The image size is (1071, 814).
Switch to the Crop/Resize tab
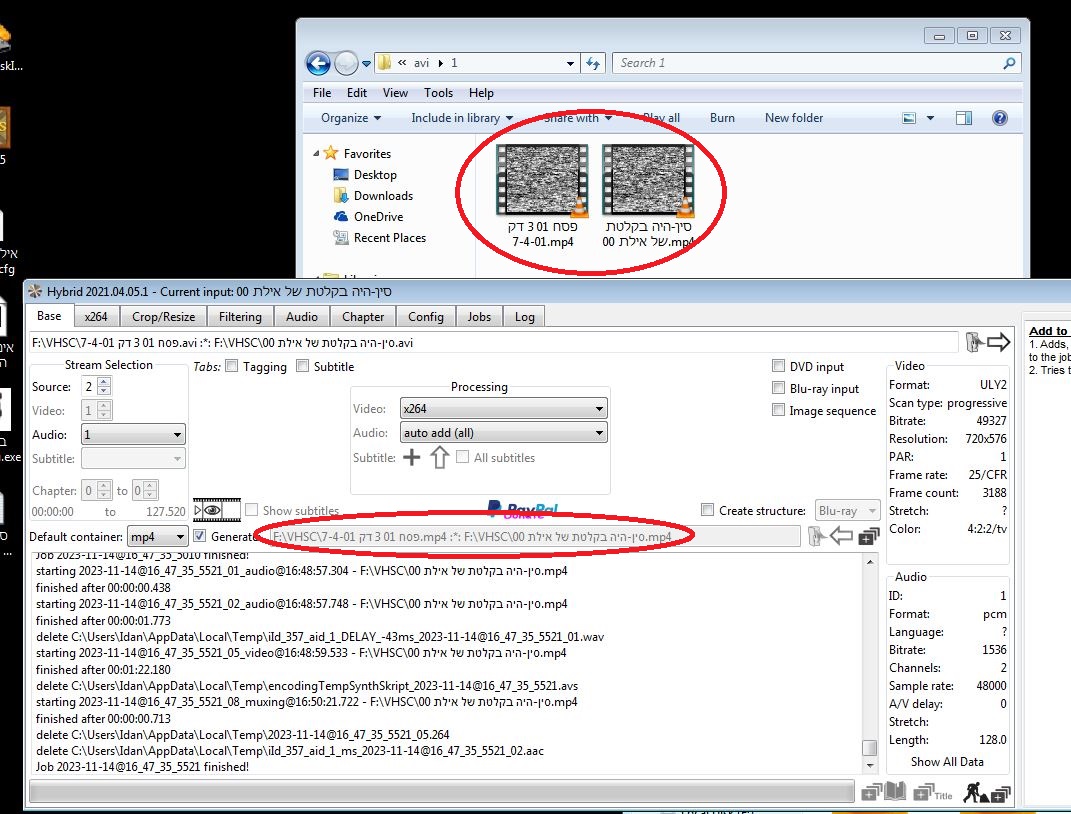(x=164, y=316)
